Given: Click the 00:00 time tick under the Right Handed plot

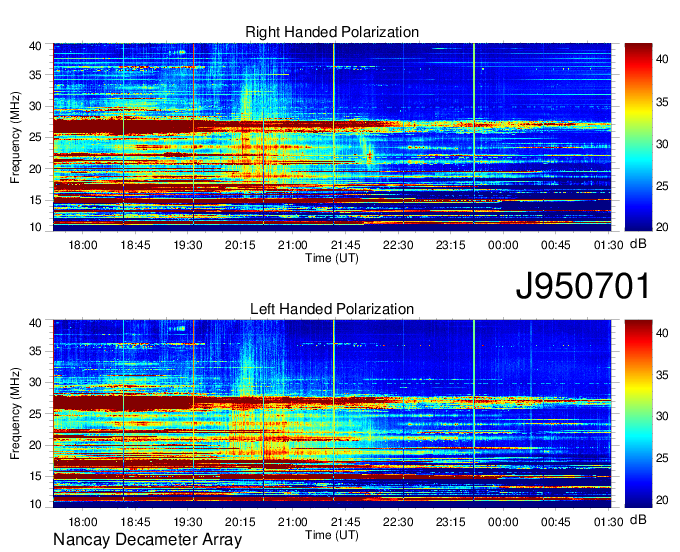Looking at the screenshot, I should [x=503, y=245].
